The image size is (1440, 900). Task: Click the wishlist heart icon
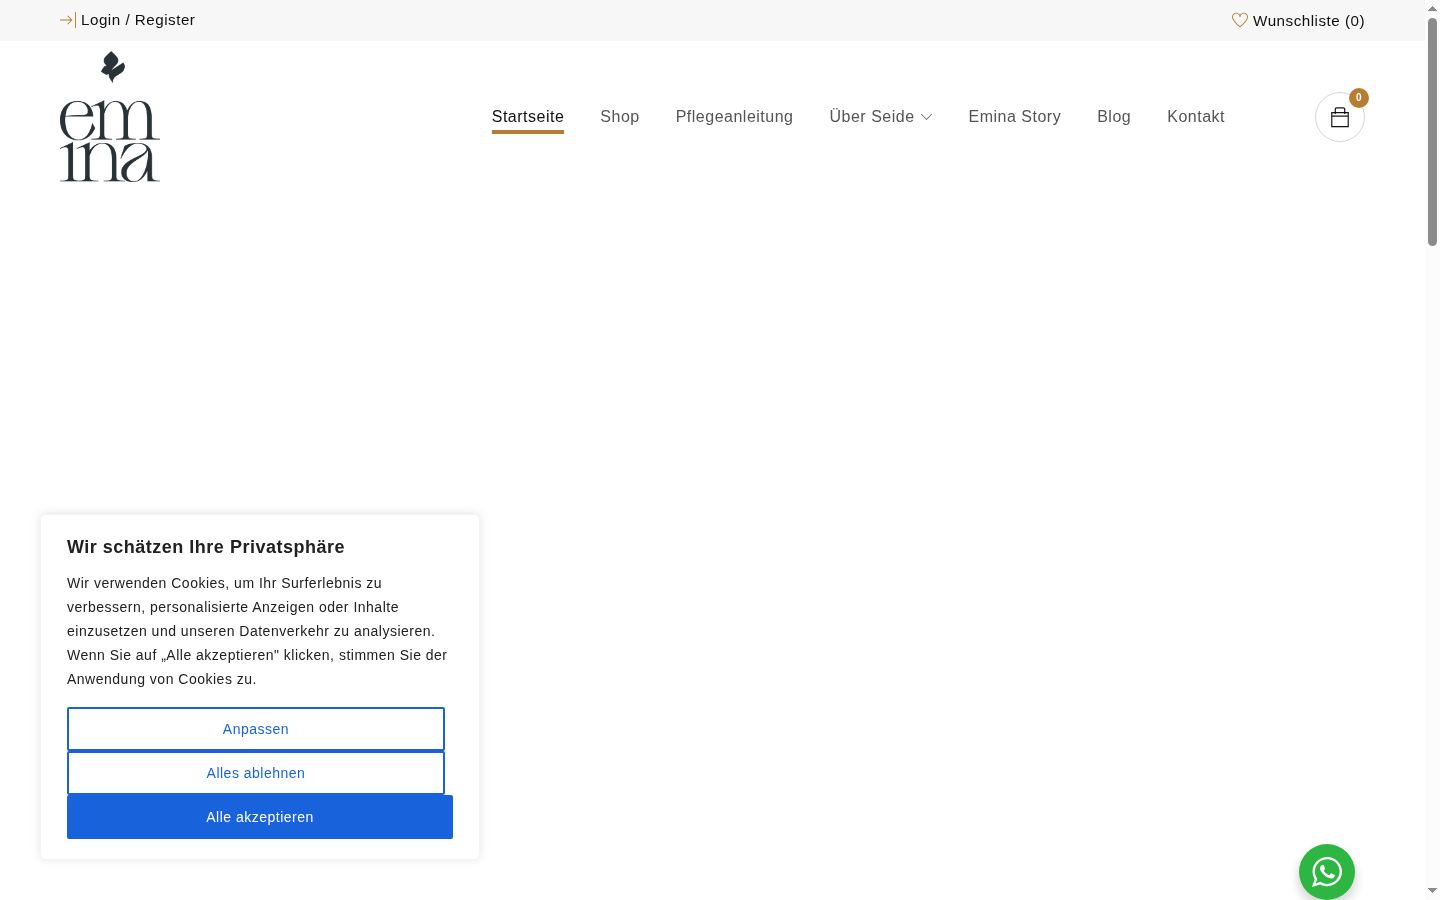click(x=1240, y=20)
